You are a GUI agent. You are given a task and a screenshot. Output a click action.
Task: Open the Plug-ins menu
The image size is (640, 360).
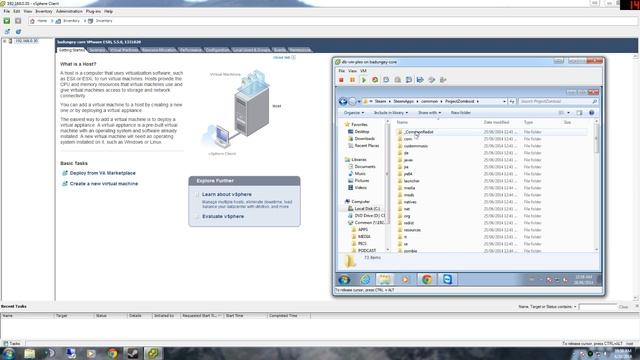(x=93, y=11)
